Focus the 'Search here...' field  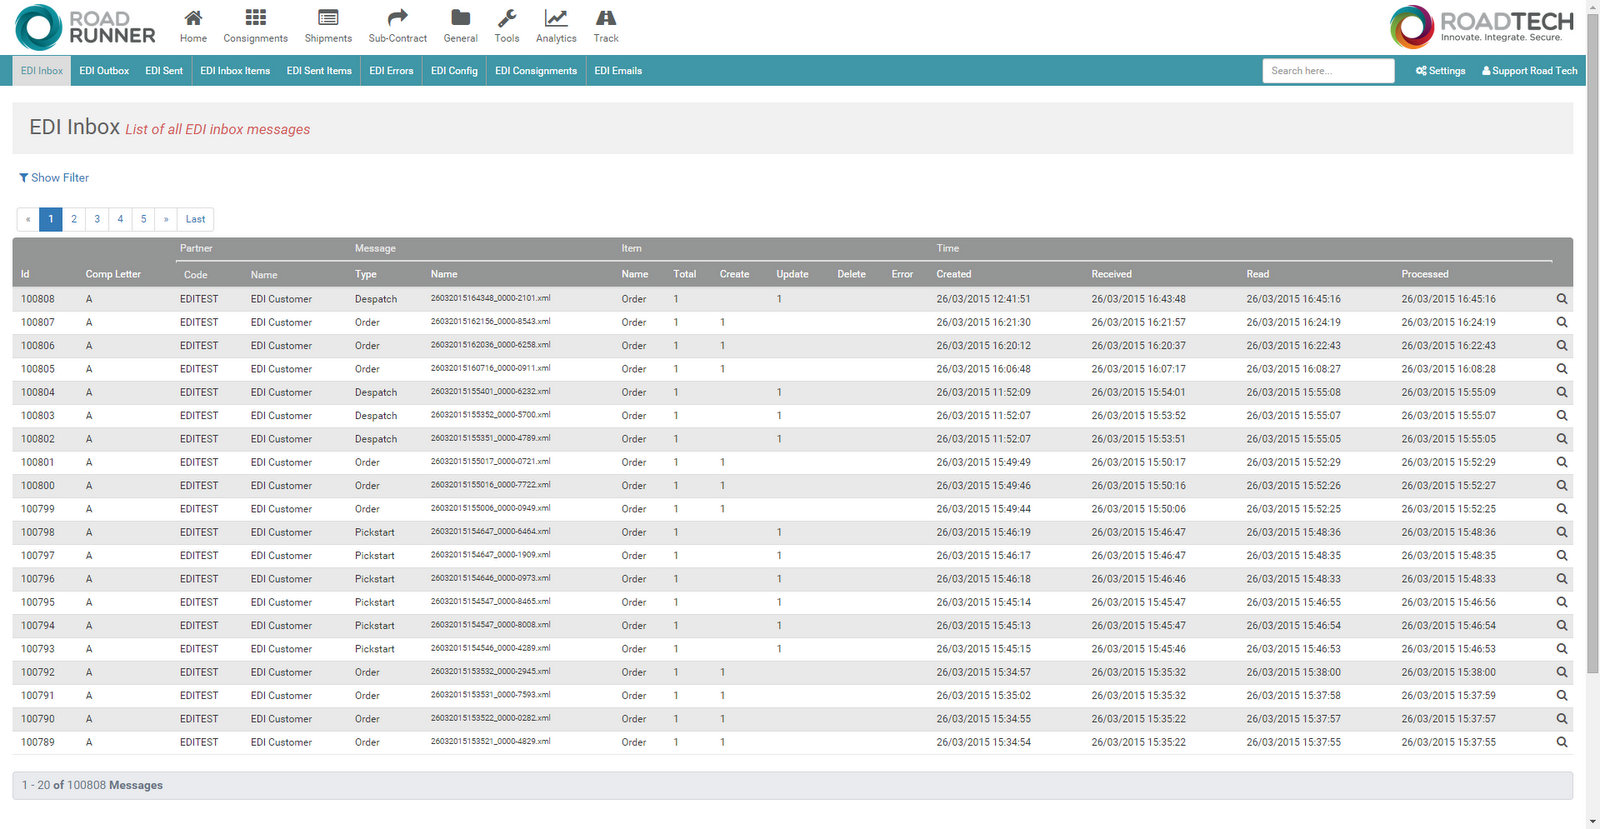1328,71
